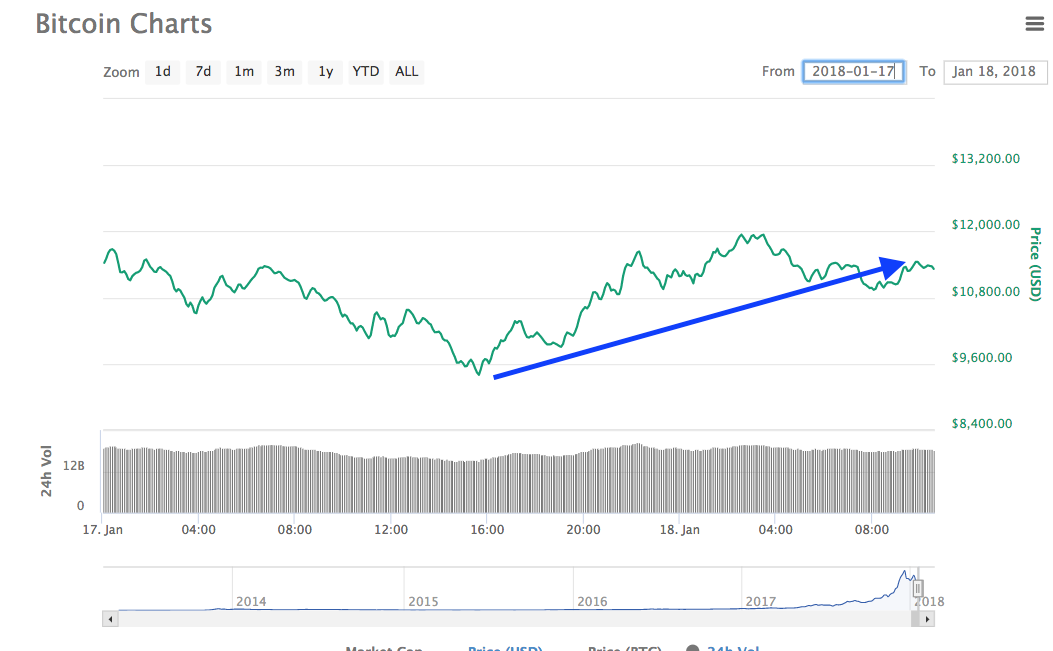Viewport: 1053px width, 651px height.
Task: Click the 16:00 time axis label
Action: pos(487,529)
